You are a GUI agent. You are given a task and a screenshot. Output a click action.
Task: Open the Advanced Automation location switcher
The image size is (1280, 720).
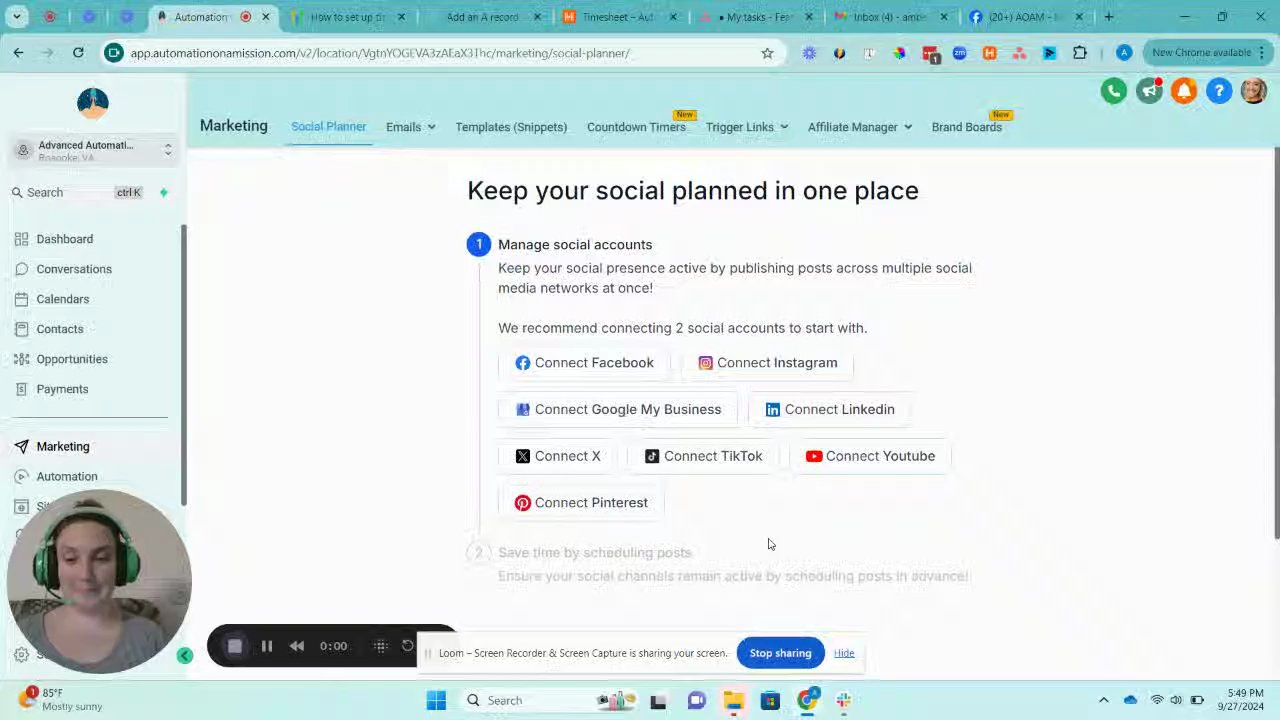[93, 150]
